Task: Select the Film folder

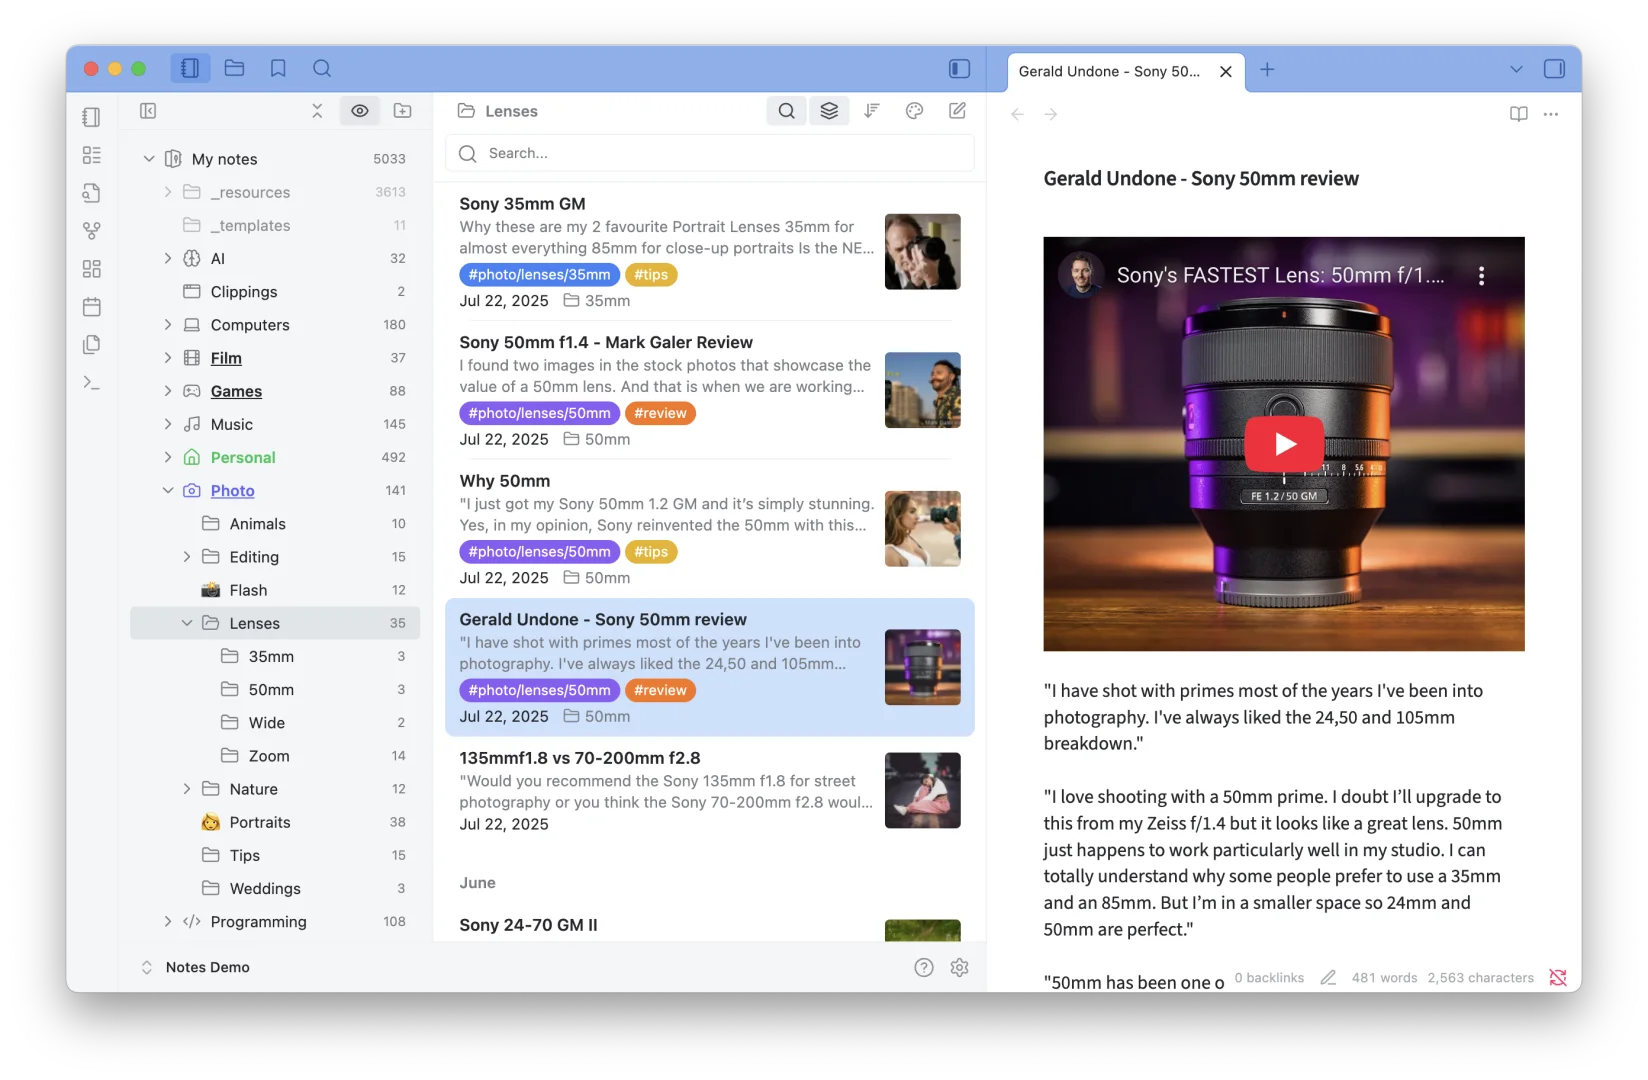Action: tap(275, 358)
